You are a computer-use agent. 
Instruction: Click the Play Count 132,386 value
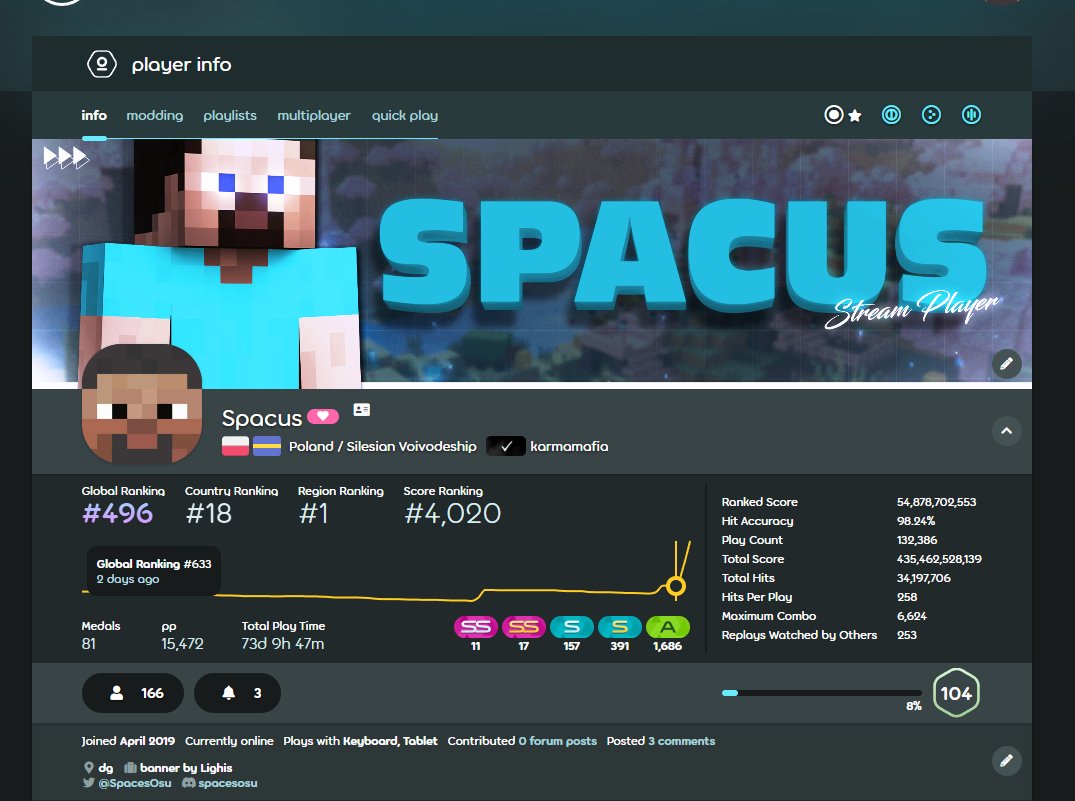(x=917, y=540)
